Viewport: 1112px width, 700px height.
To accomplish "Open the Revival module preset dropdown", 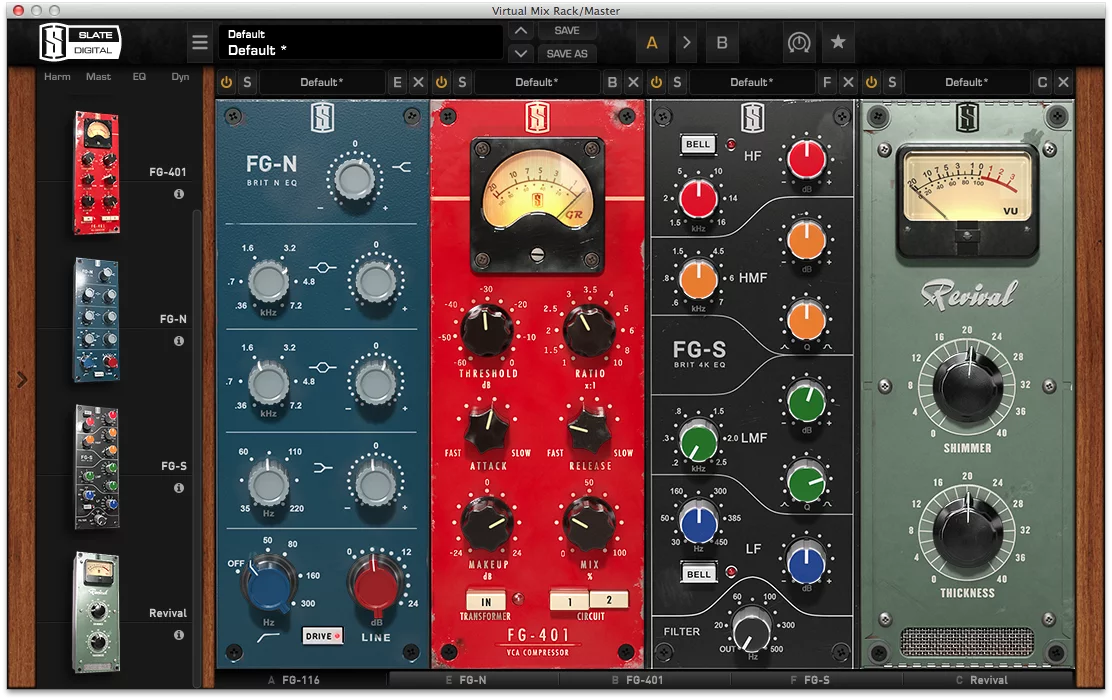I will [967, 82].
